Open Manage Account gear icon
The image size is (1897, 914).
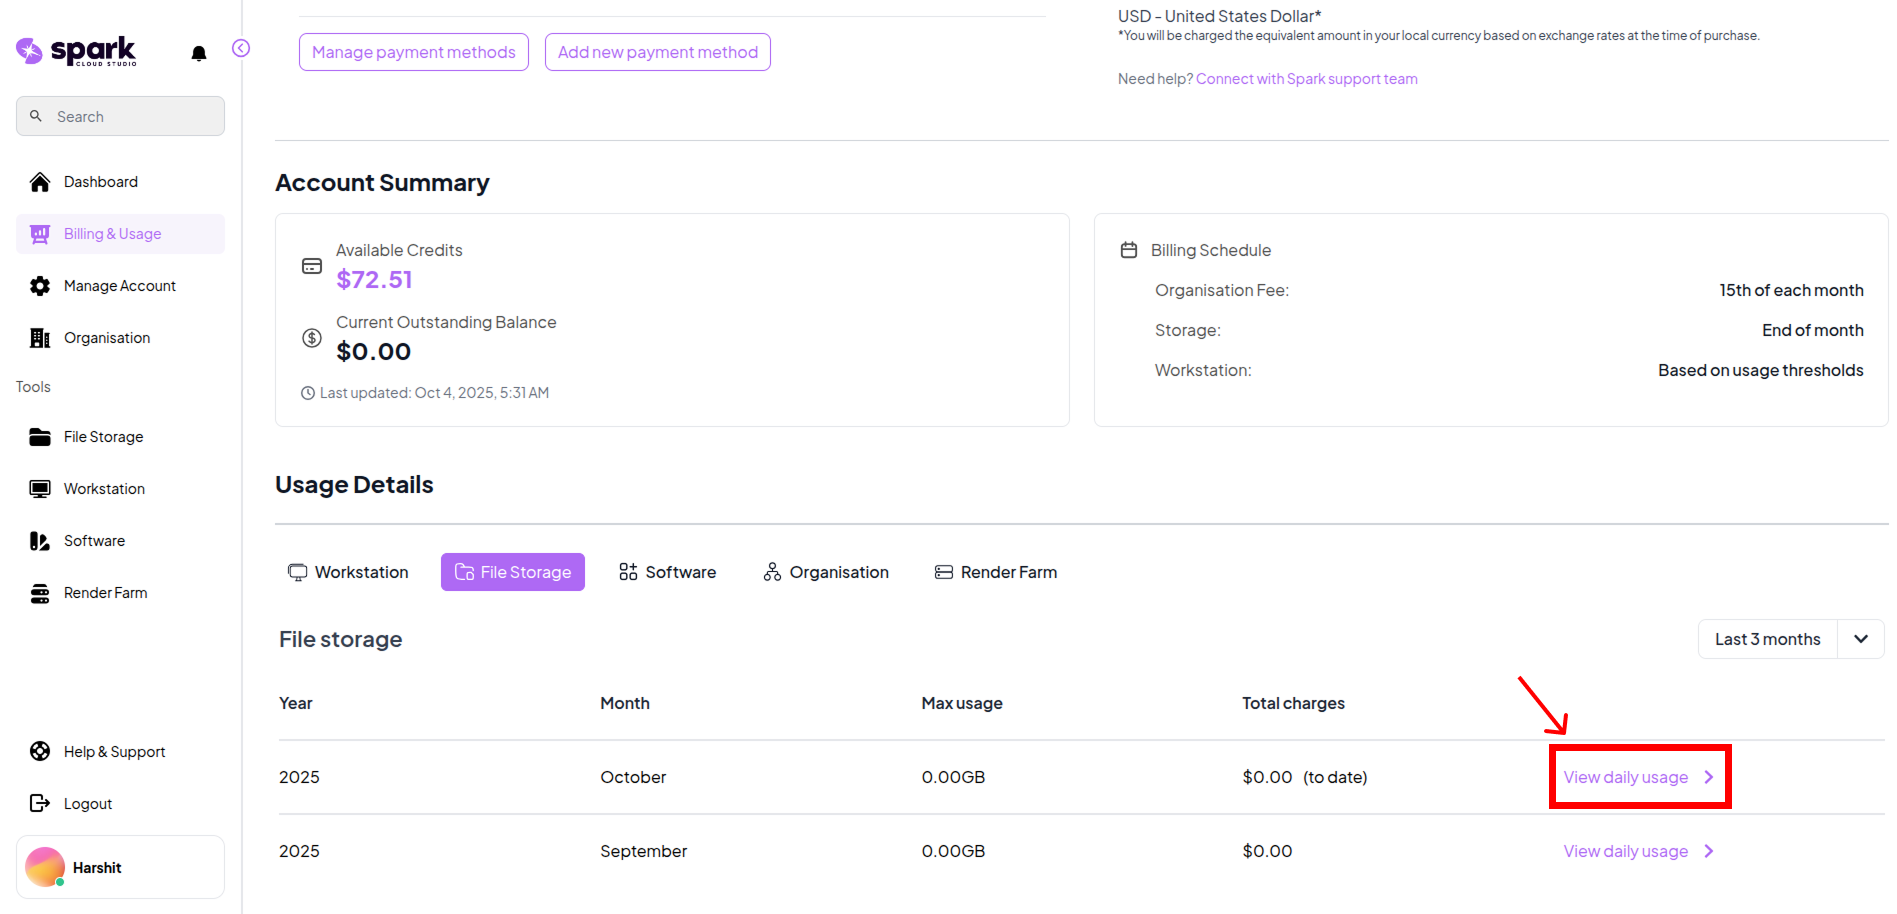[40, 286]
